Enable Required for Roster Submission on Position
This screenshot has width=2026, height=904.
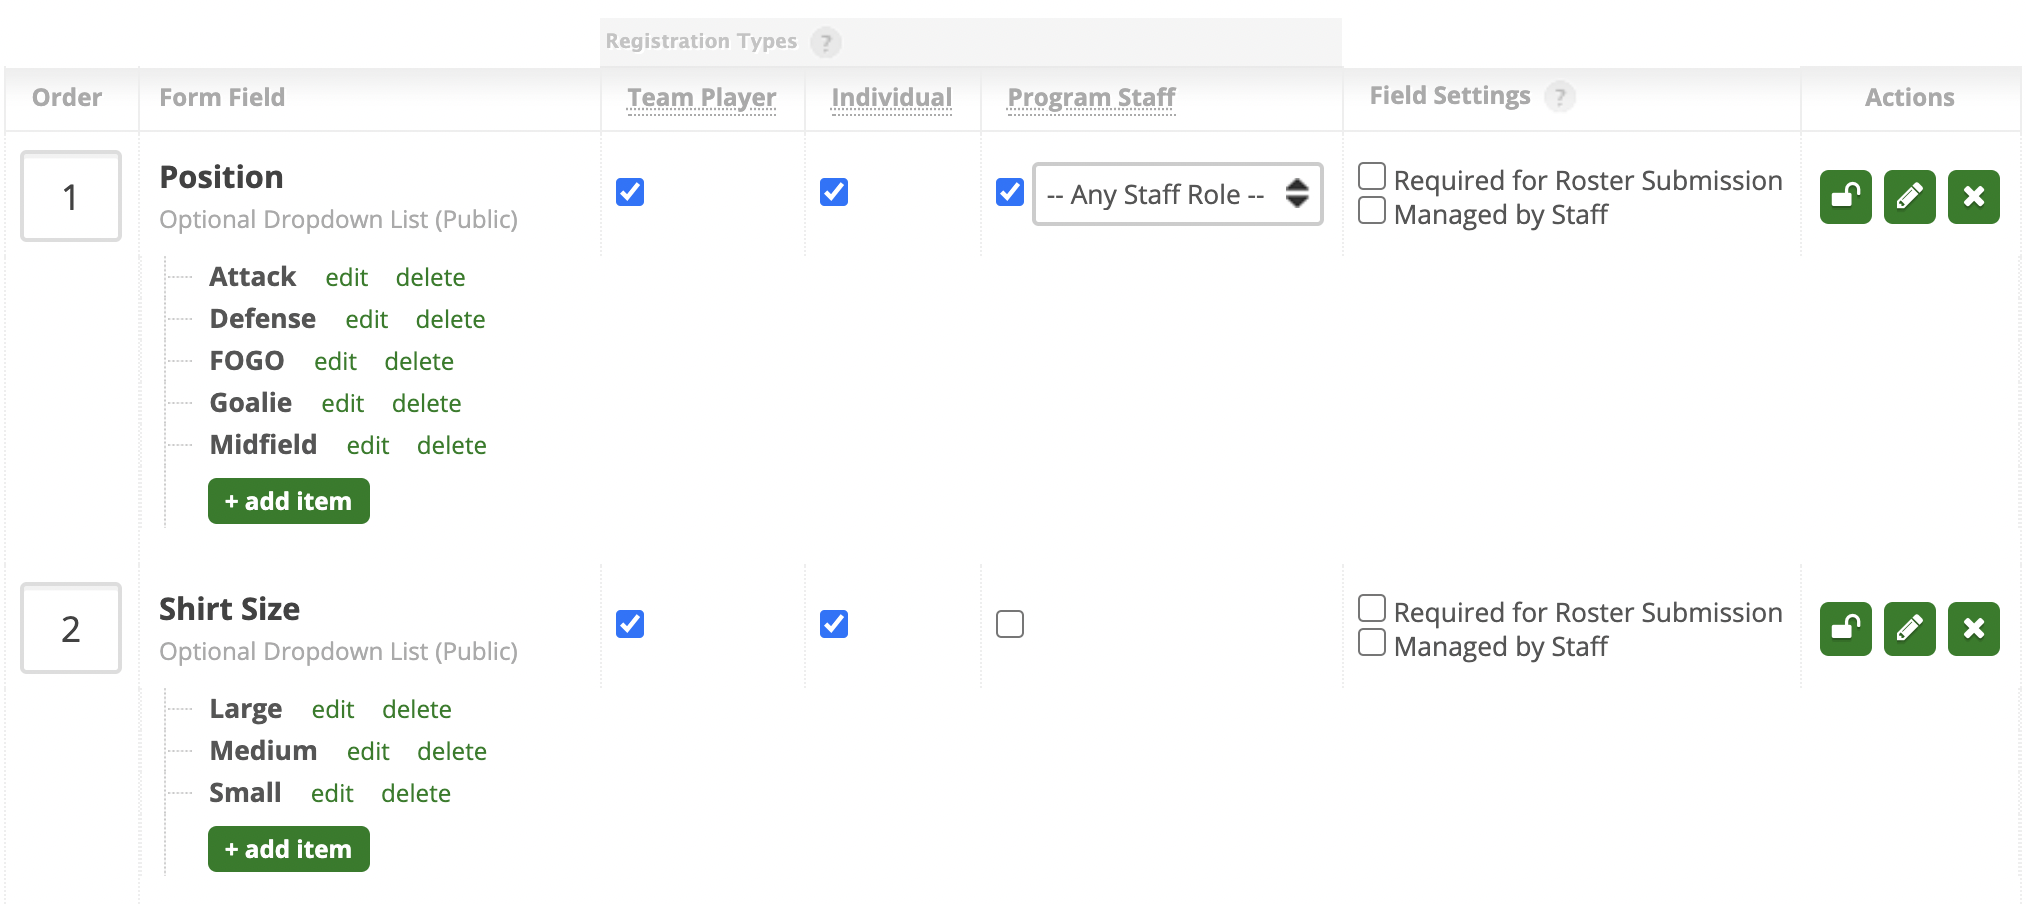(1372, 177)
